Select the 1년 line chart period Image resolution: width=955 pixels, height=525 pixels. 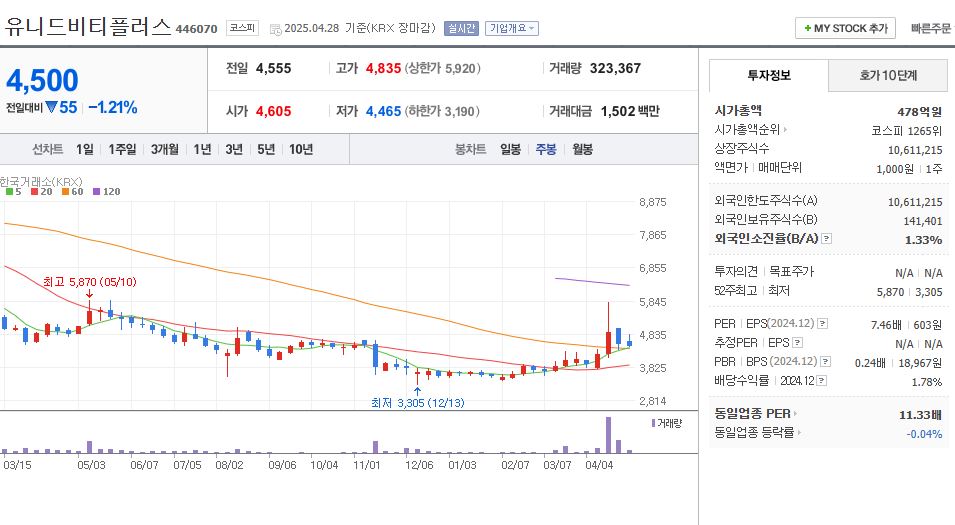click(202, 149)
